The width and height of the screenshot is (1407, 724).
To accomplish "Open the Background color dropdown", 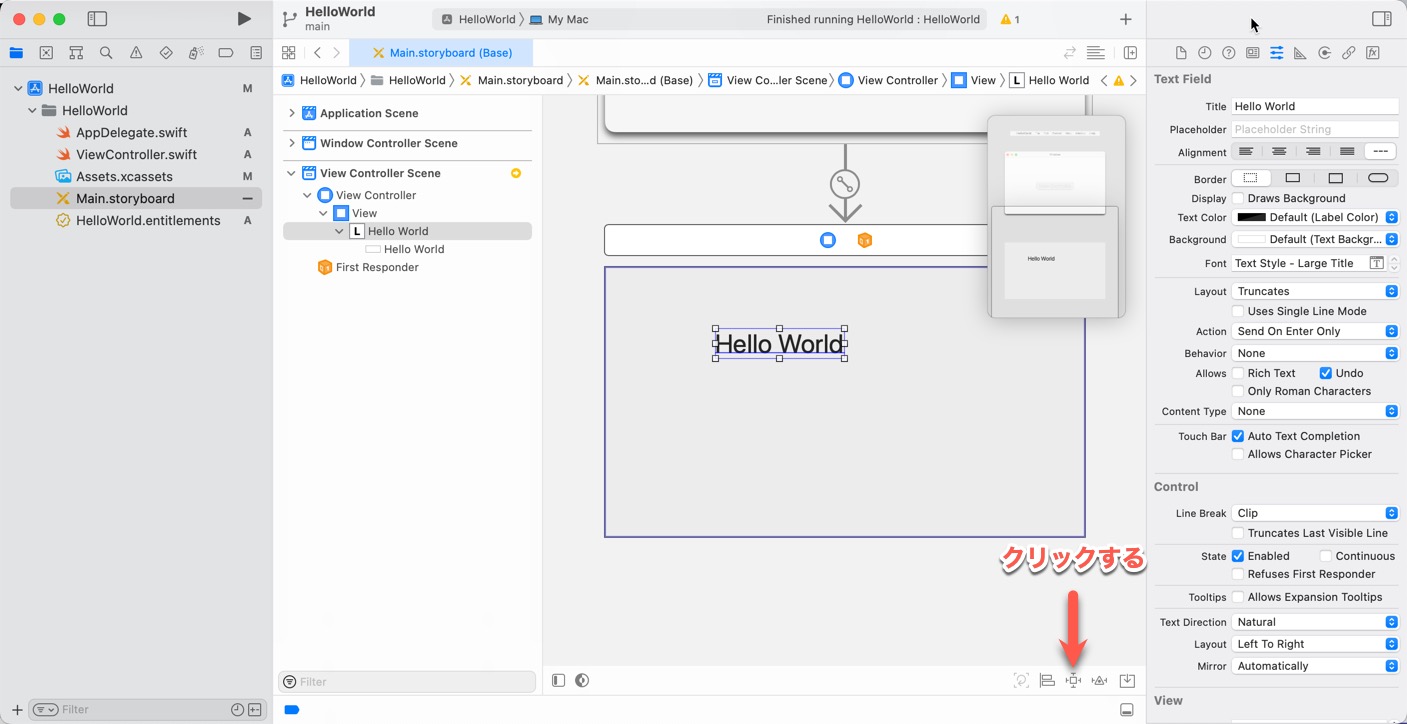I will pyautogui.click(x=1391, y=239).
